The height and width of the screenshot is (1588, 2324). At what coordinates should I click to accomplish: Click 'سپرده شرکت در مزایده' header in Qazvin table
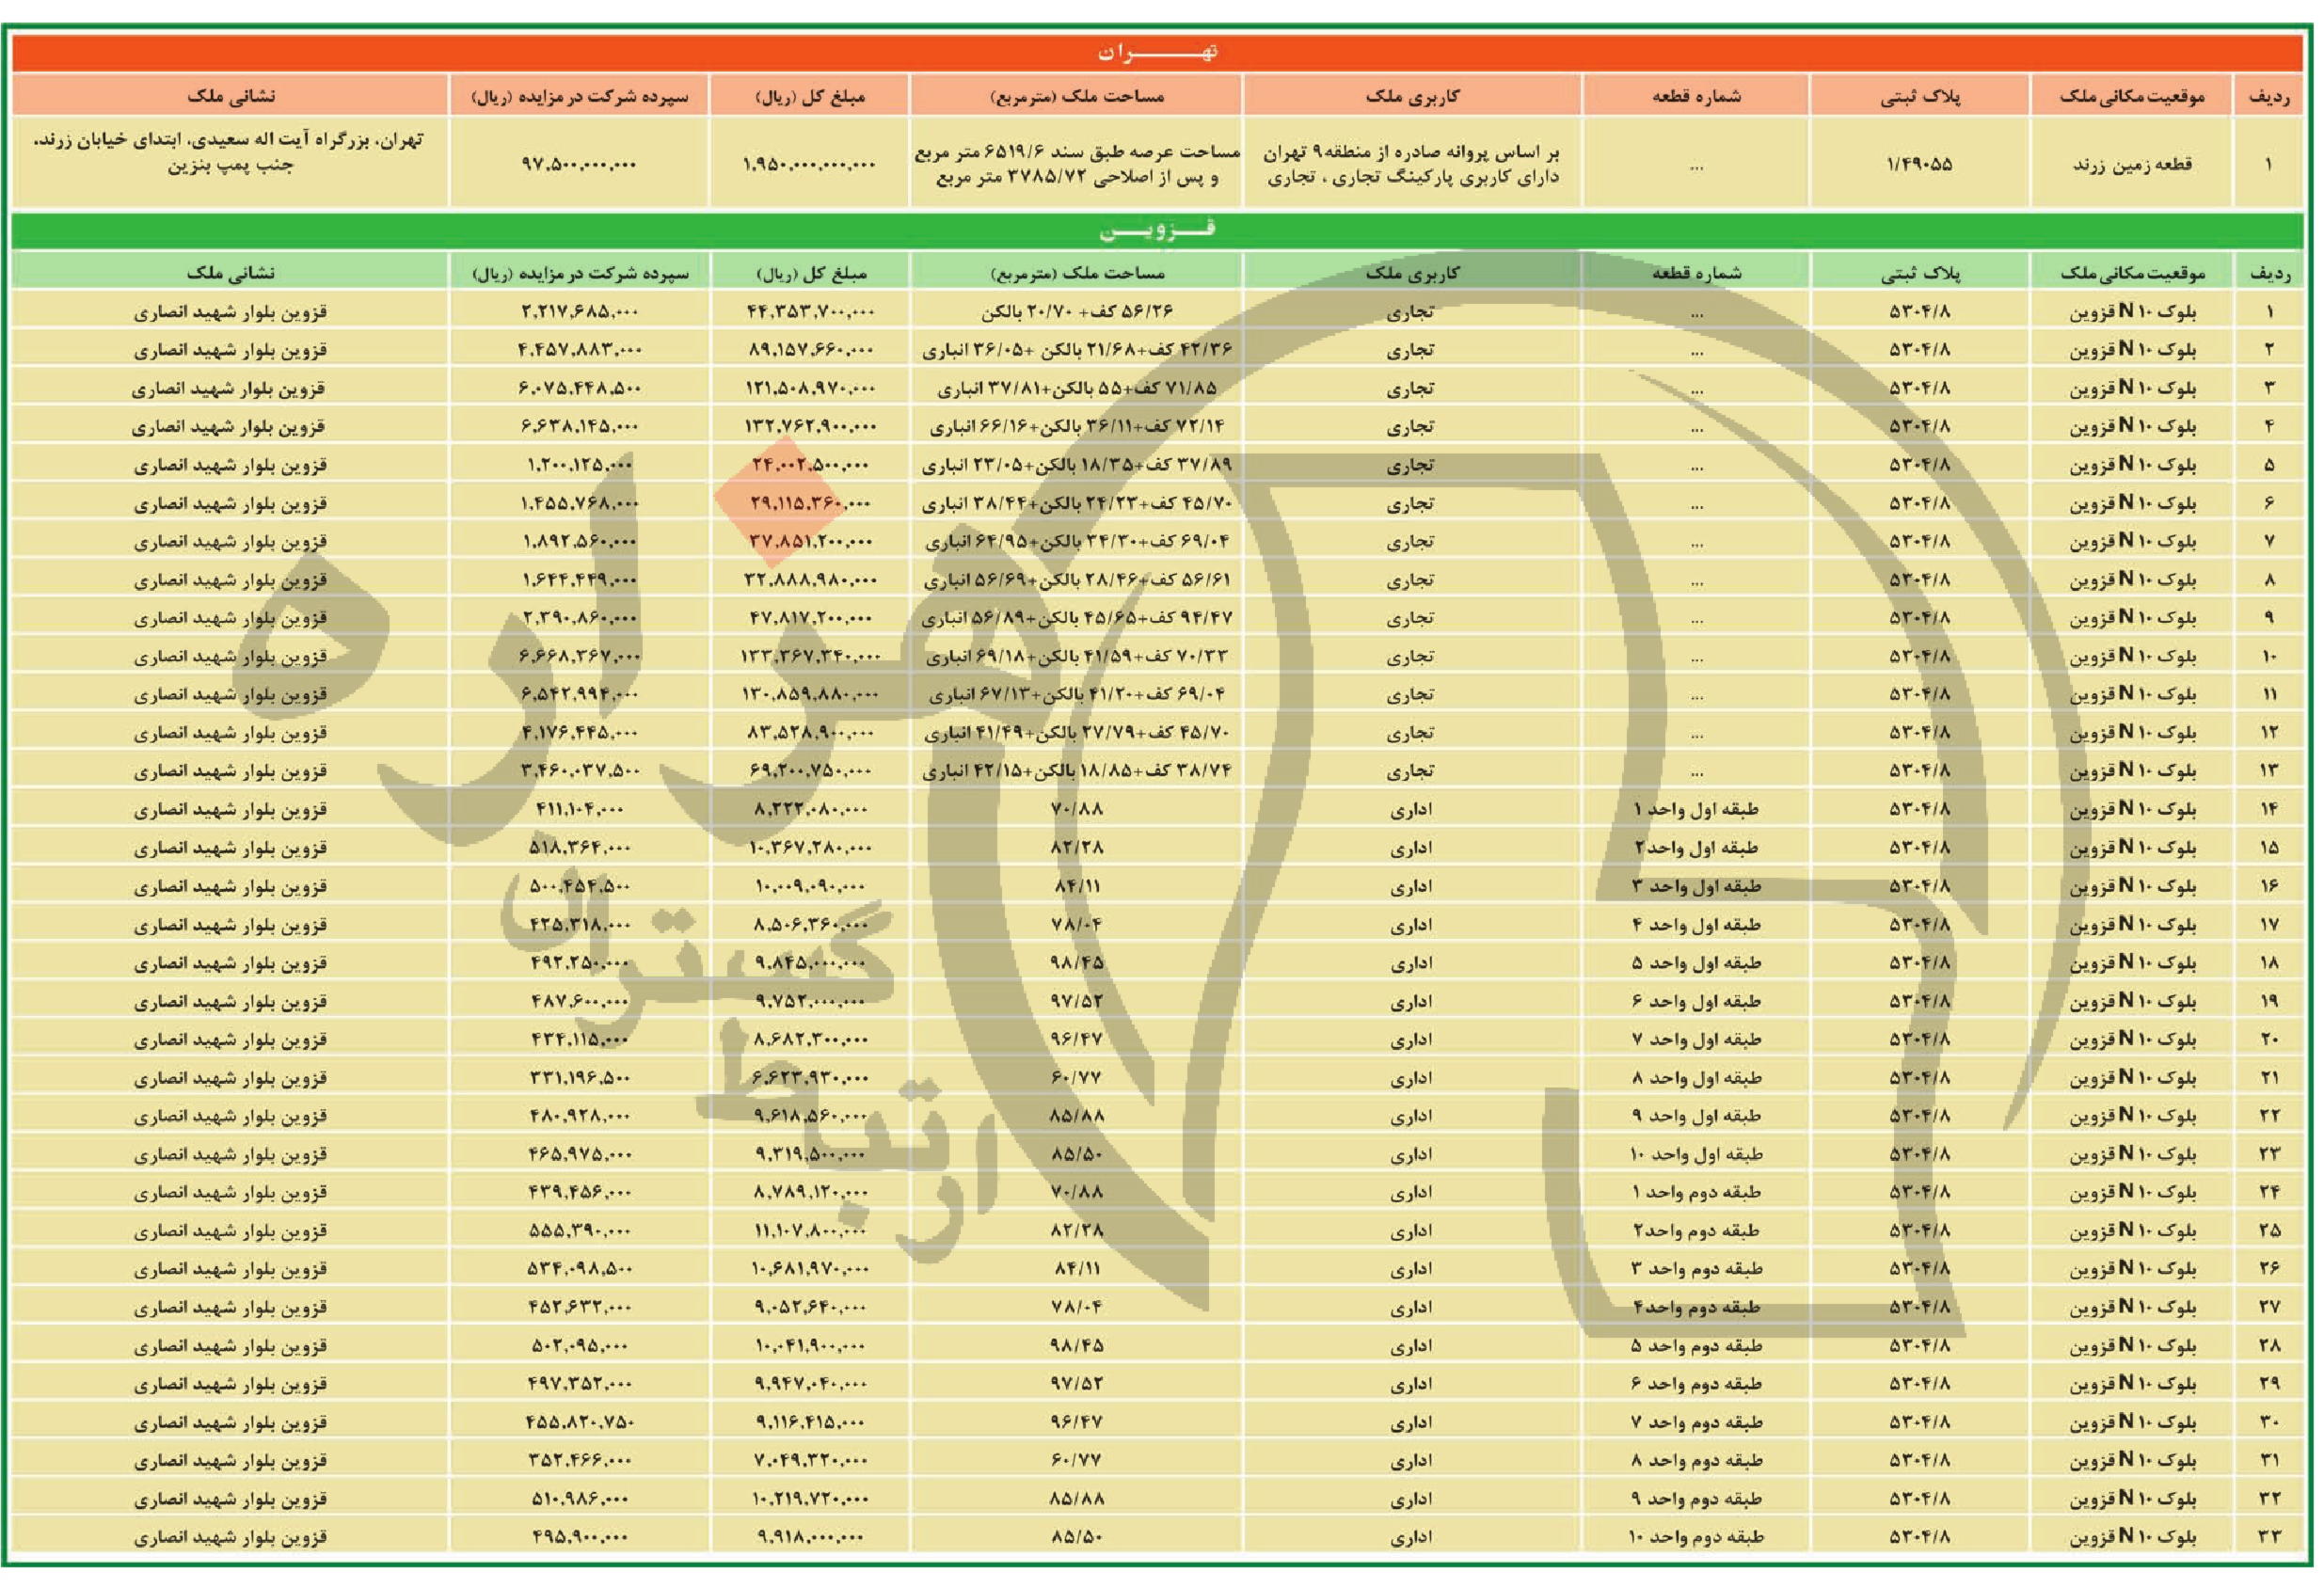click(x=579, y=272)
